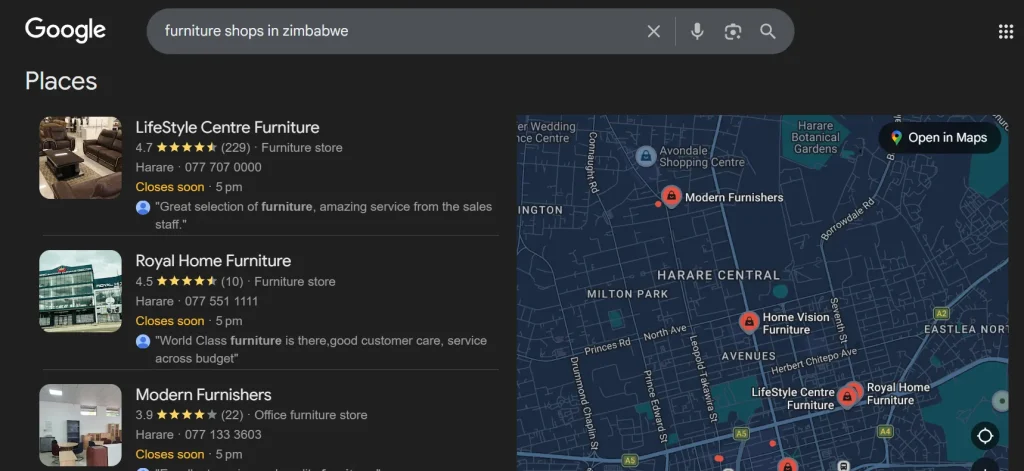This screenshot has width=1024, height=471.
Task: Click reviewer avatar beside LifeStyle Centre review
Action: 143,207
